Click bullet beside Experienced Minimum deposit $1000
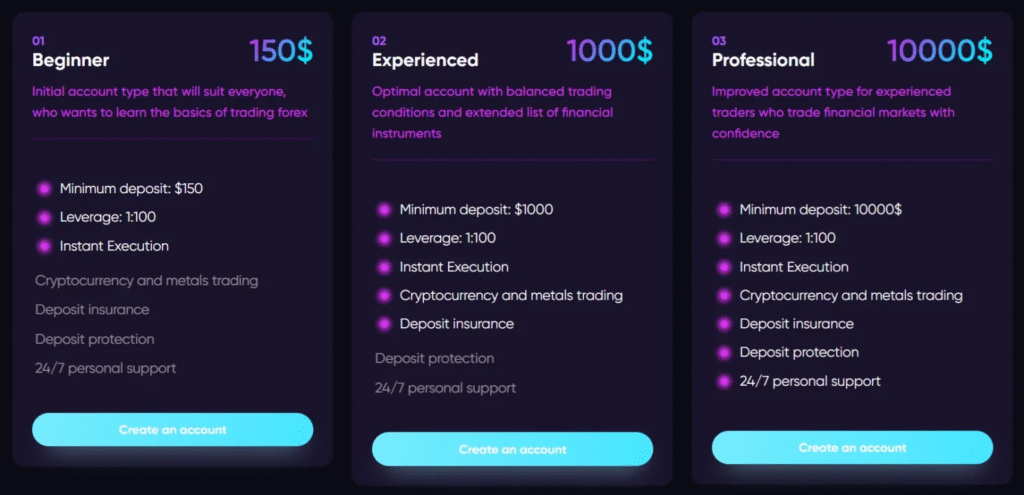The image size is (1024, 495). pos(384,210)
